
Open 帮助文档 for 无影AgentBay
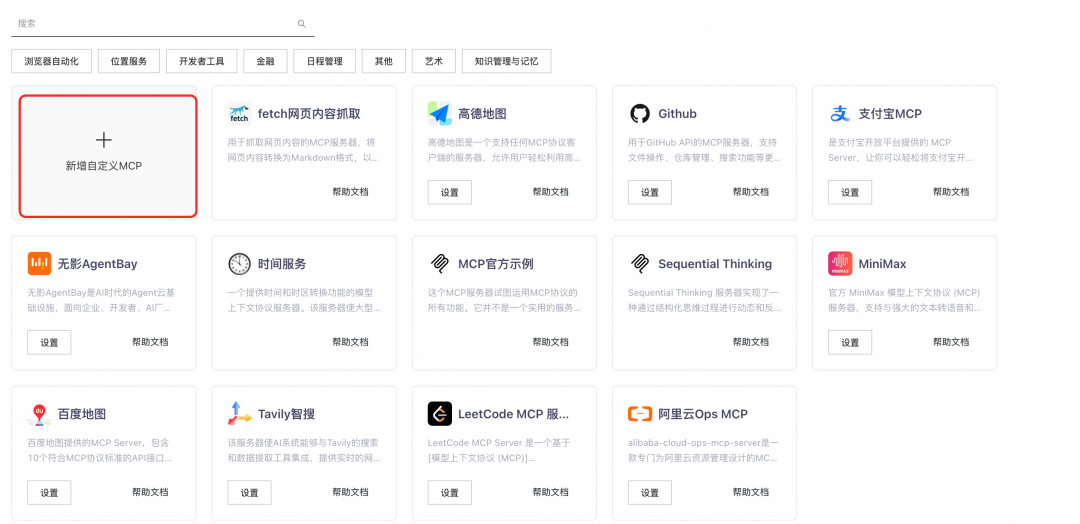click(150, 342)
